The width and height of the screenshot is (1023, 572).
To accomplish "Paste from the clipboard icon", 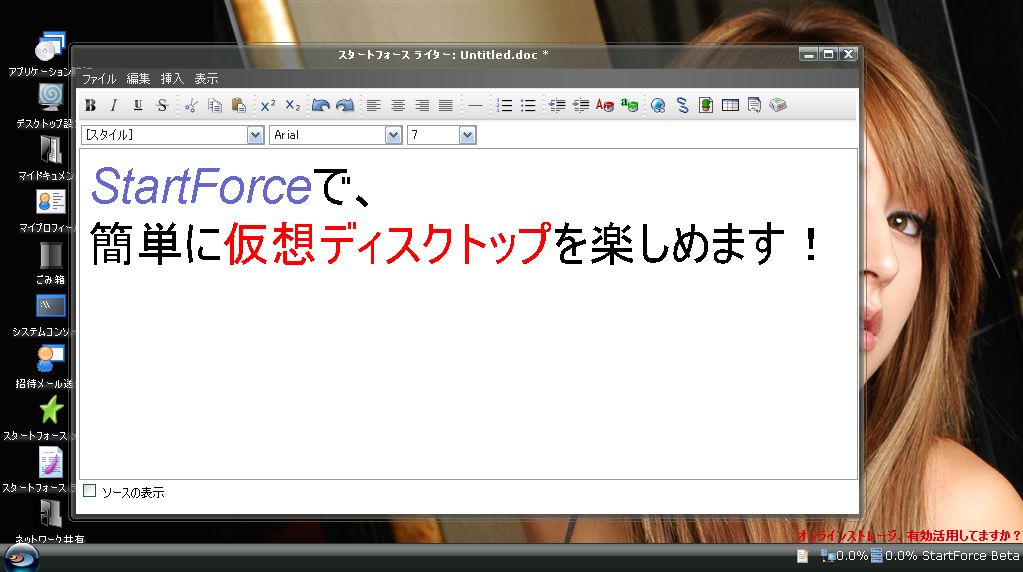I will point(239,105).
